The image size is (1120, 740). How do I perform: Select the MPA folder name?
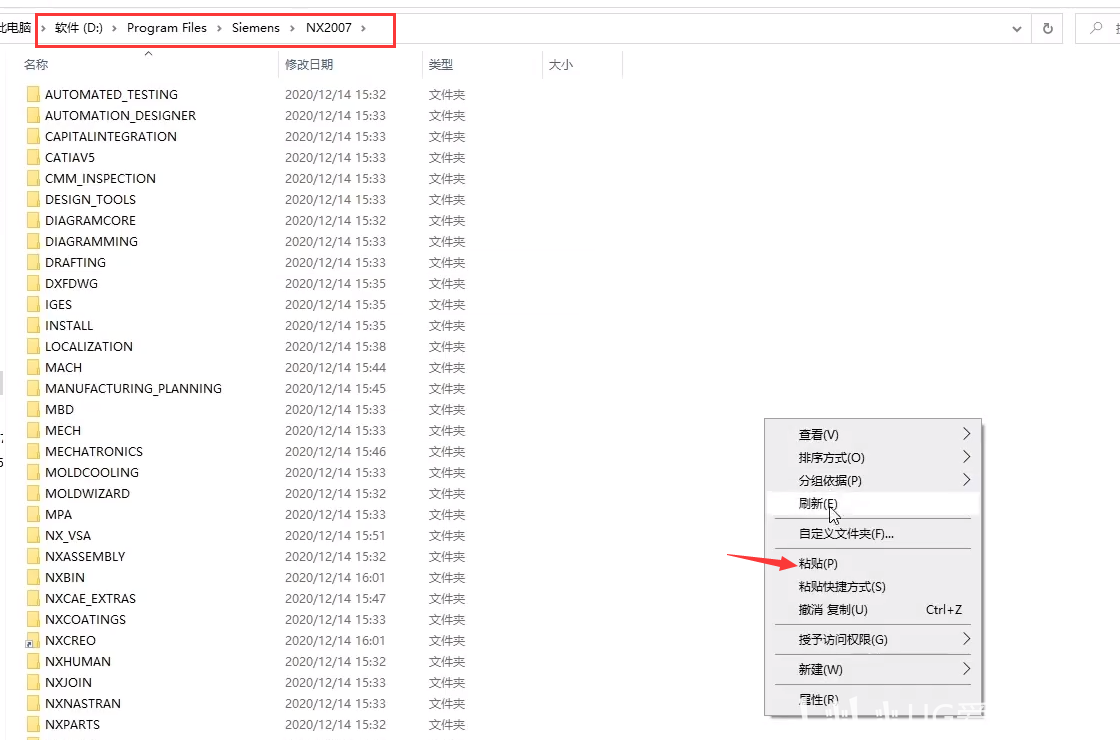[59, 514]
